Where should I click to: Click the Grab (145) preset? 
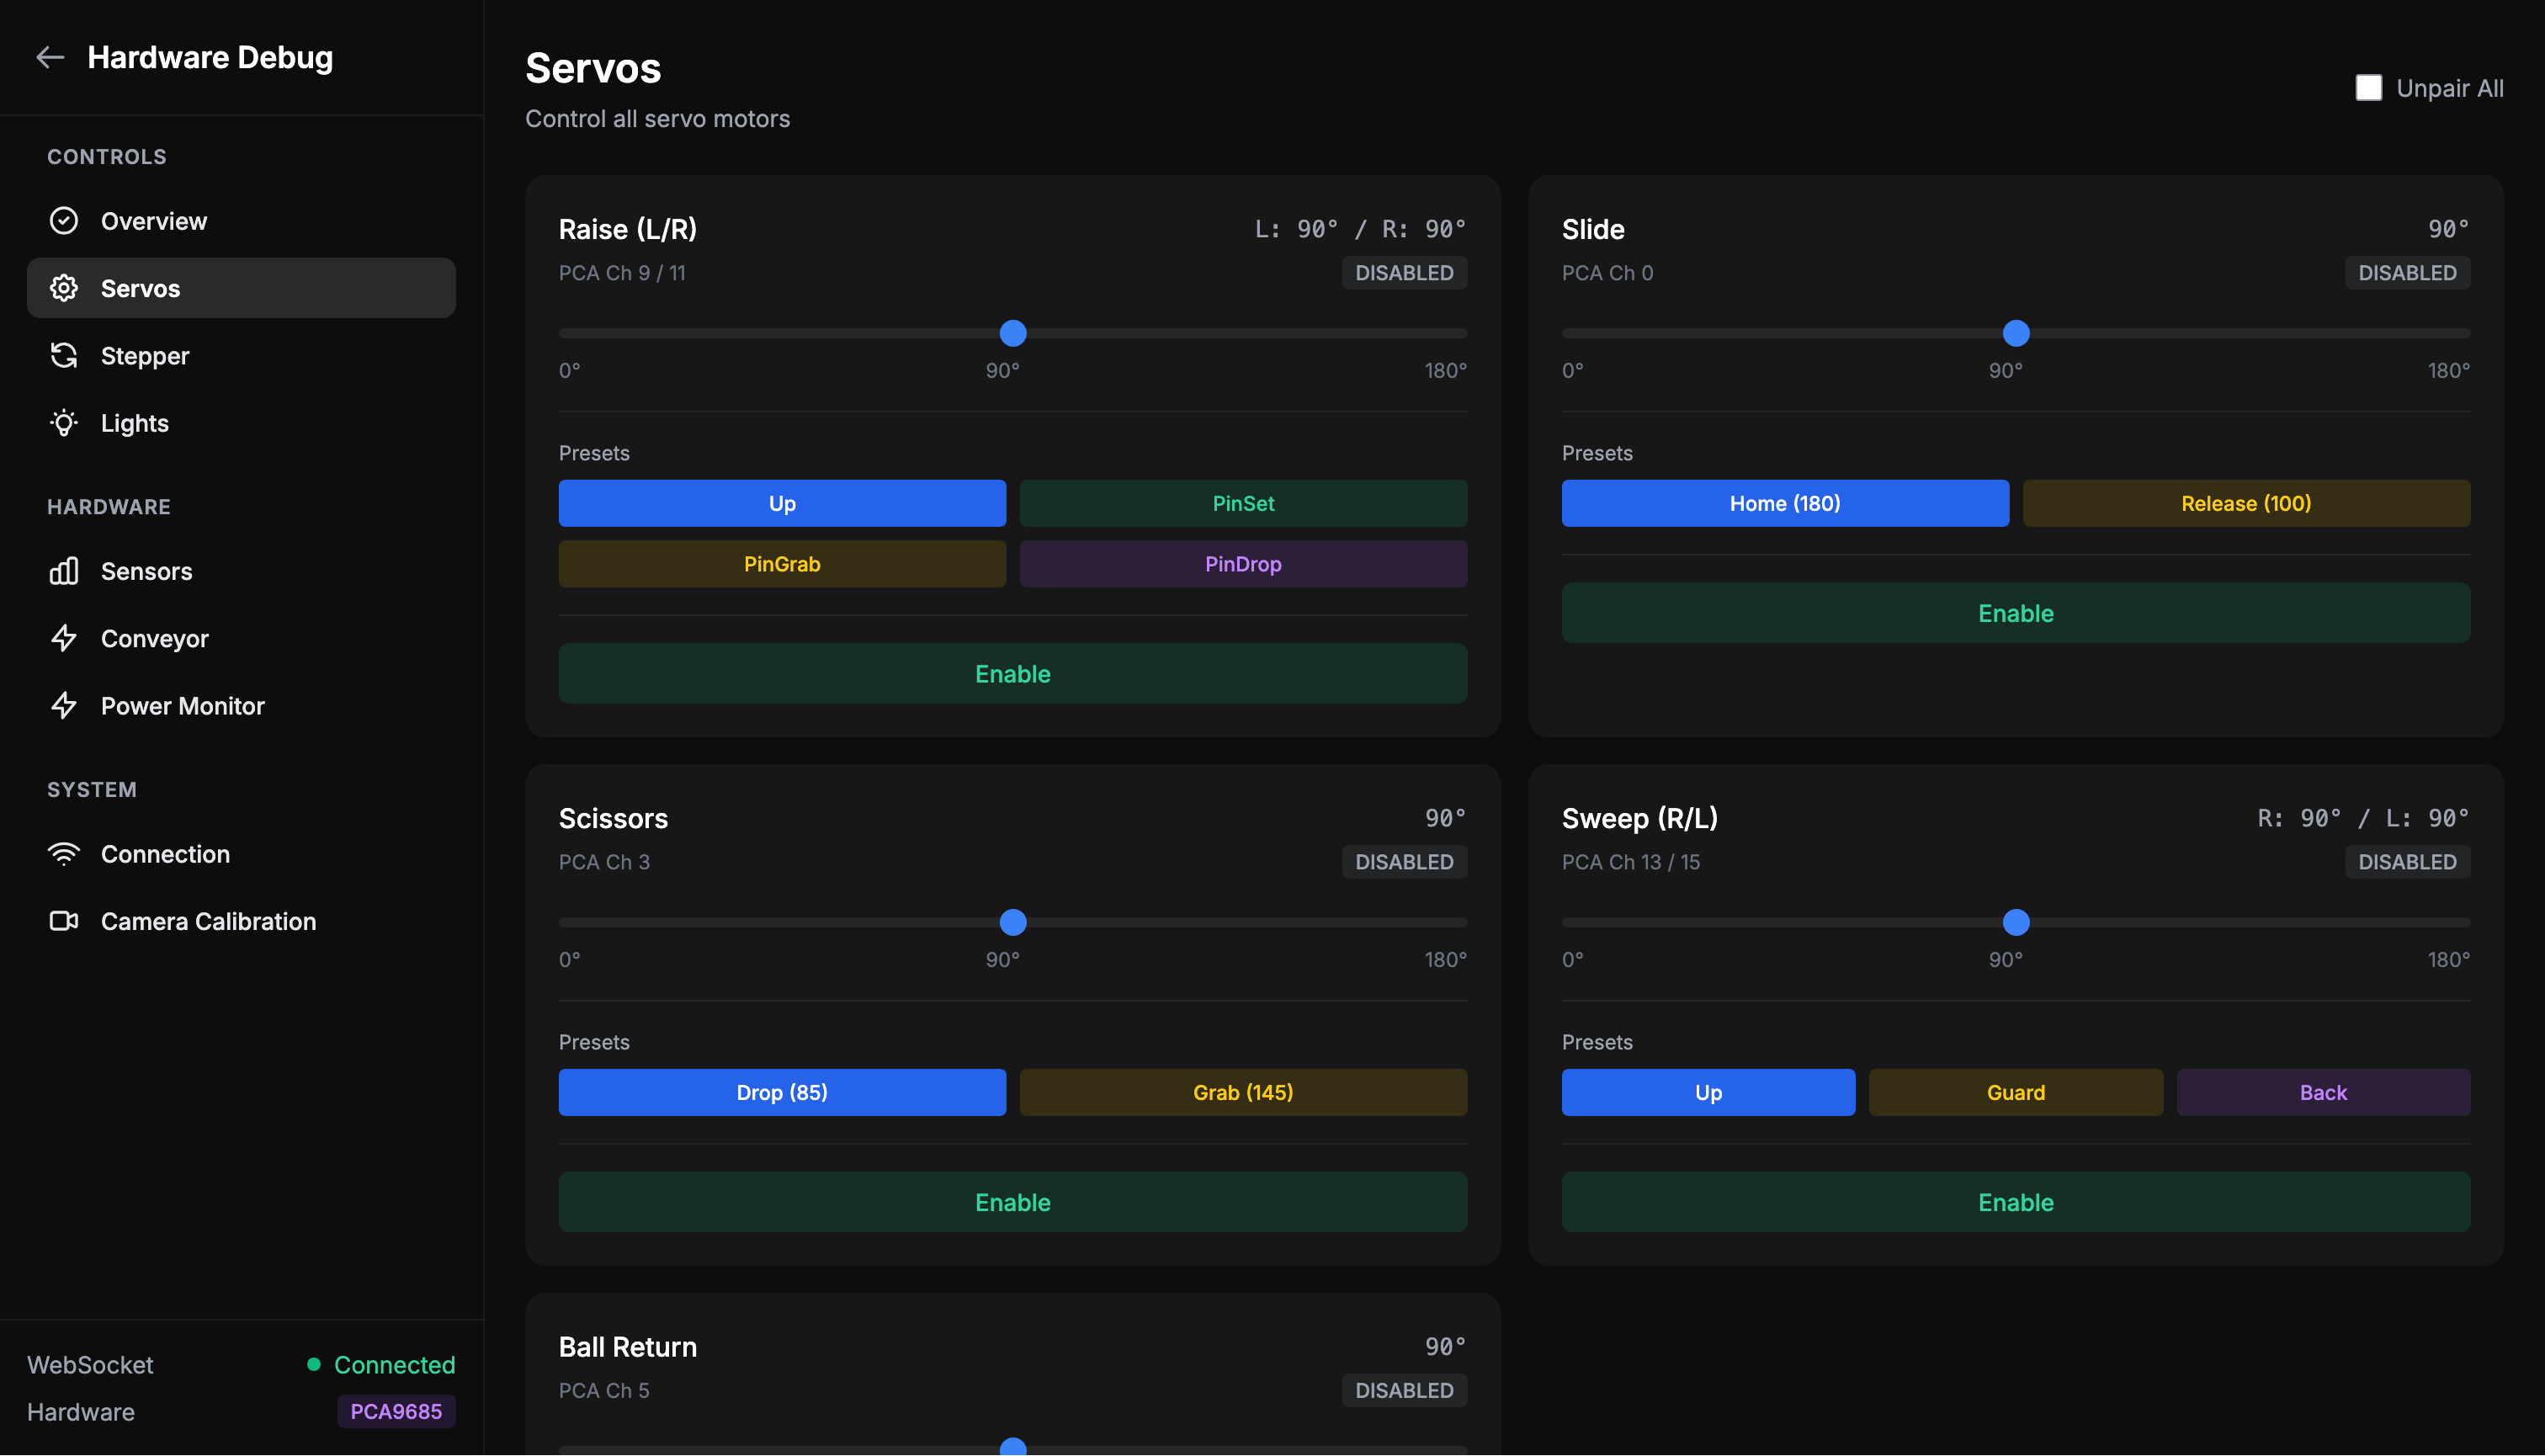1242,1092
